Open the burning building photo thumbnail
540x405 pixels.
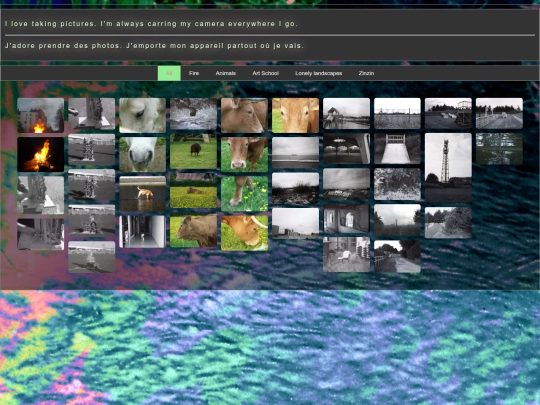coord(41,115)
